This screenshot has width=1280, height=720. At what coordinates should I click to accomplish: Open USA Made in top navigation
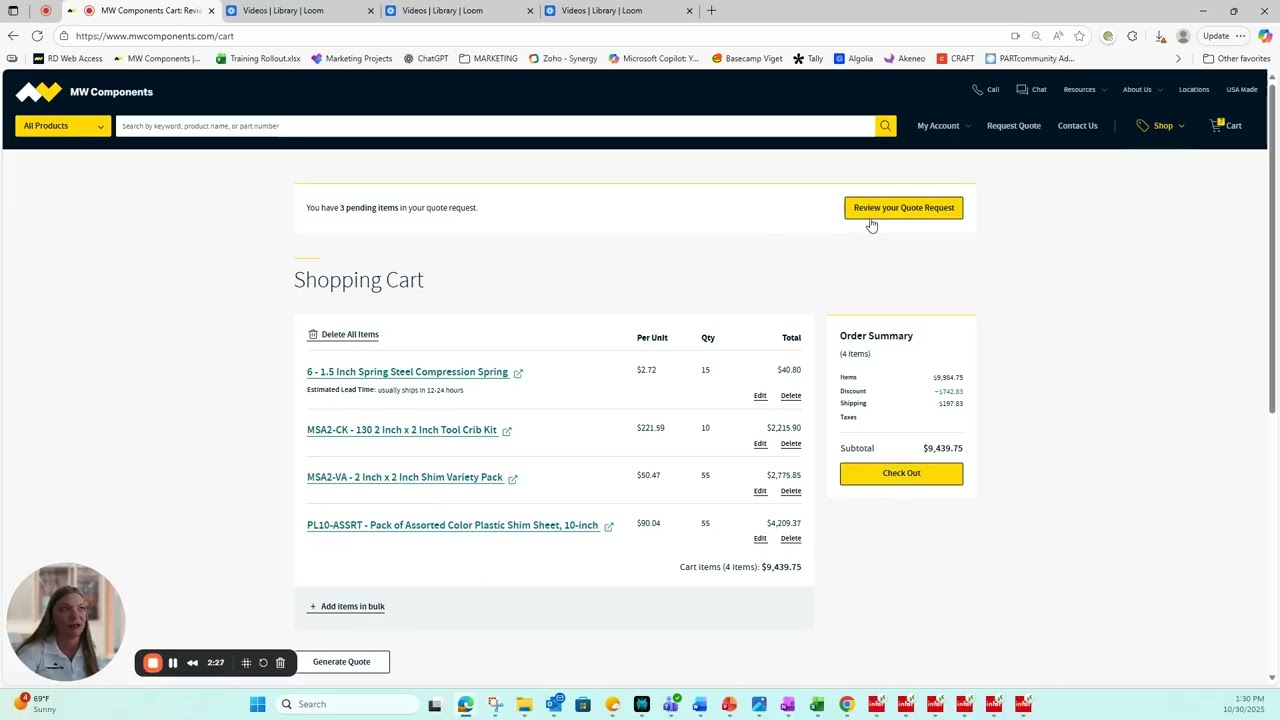[x=1242, y=90]
